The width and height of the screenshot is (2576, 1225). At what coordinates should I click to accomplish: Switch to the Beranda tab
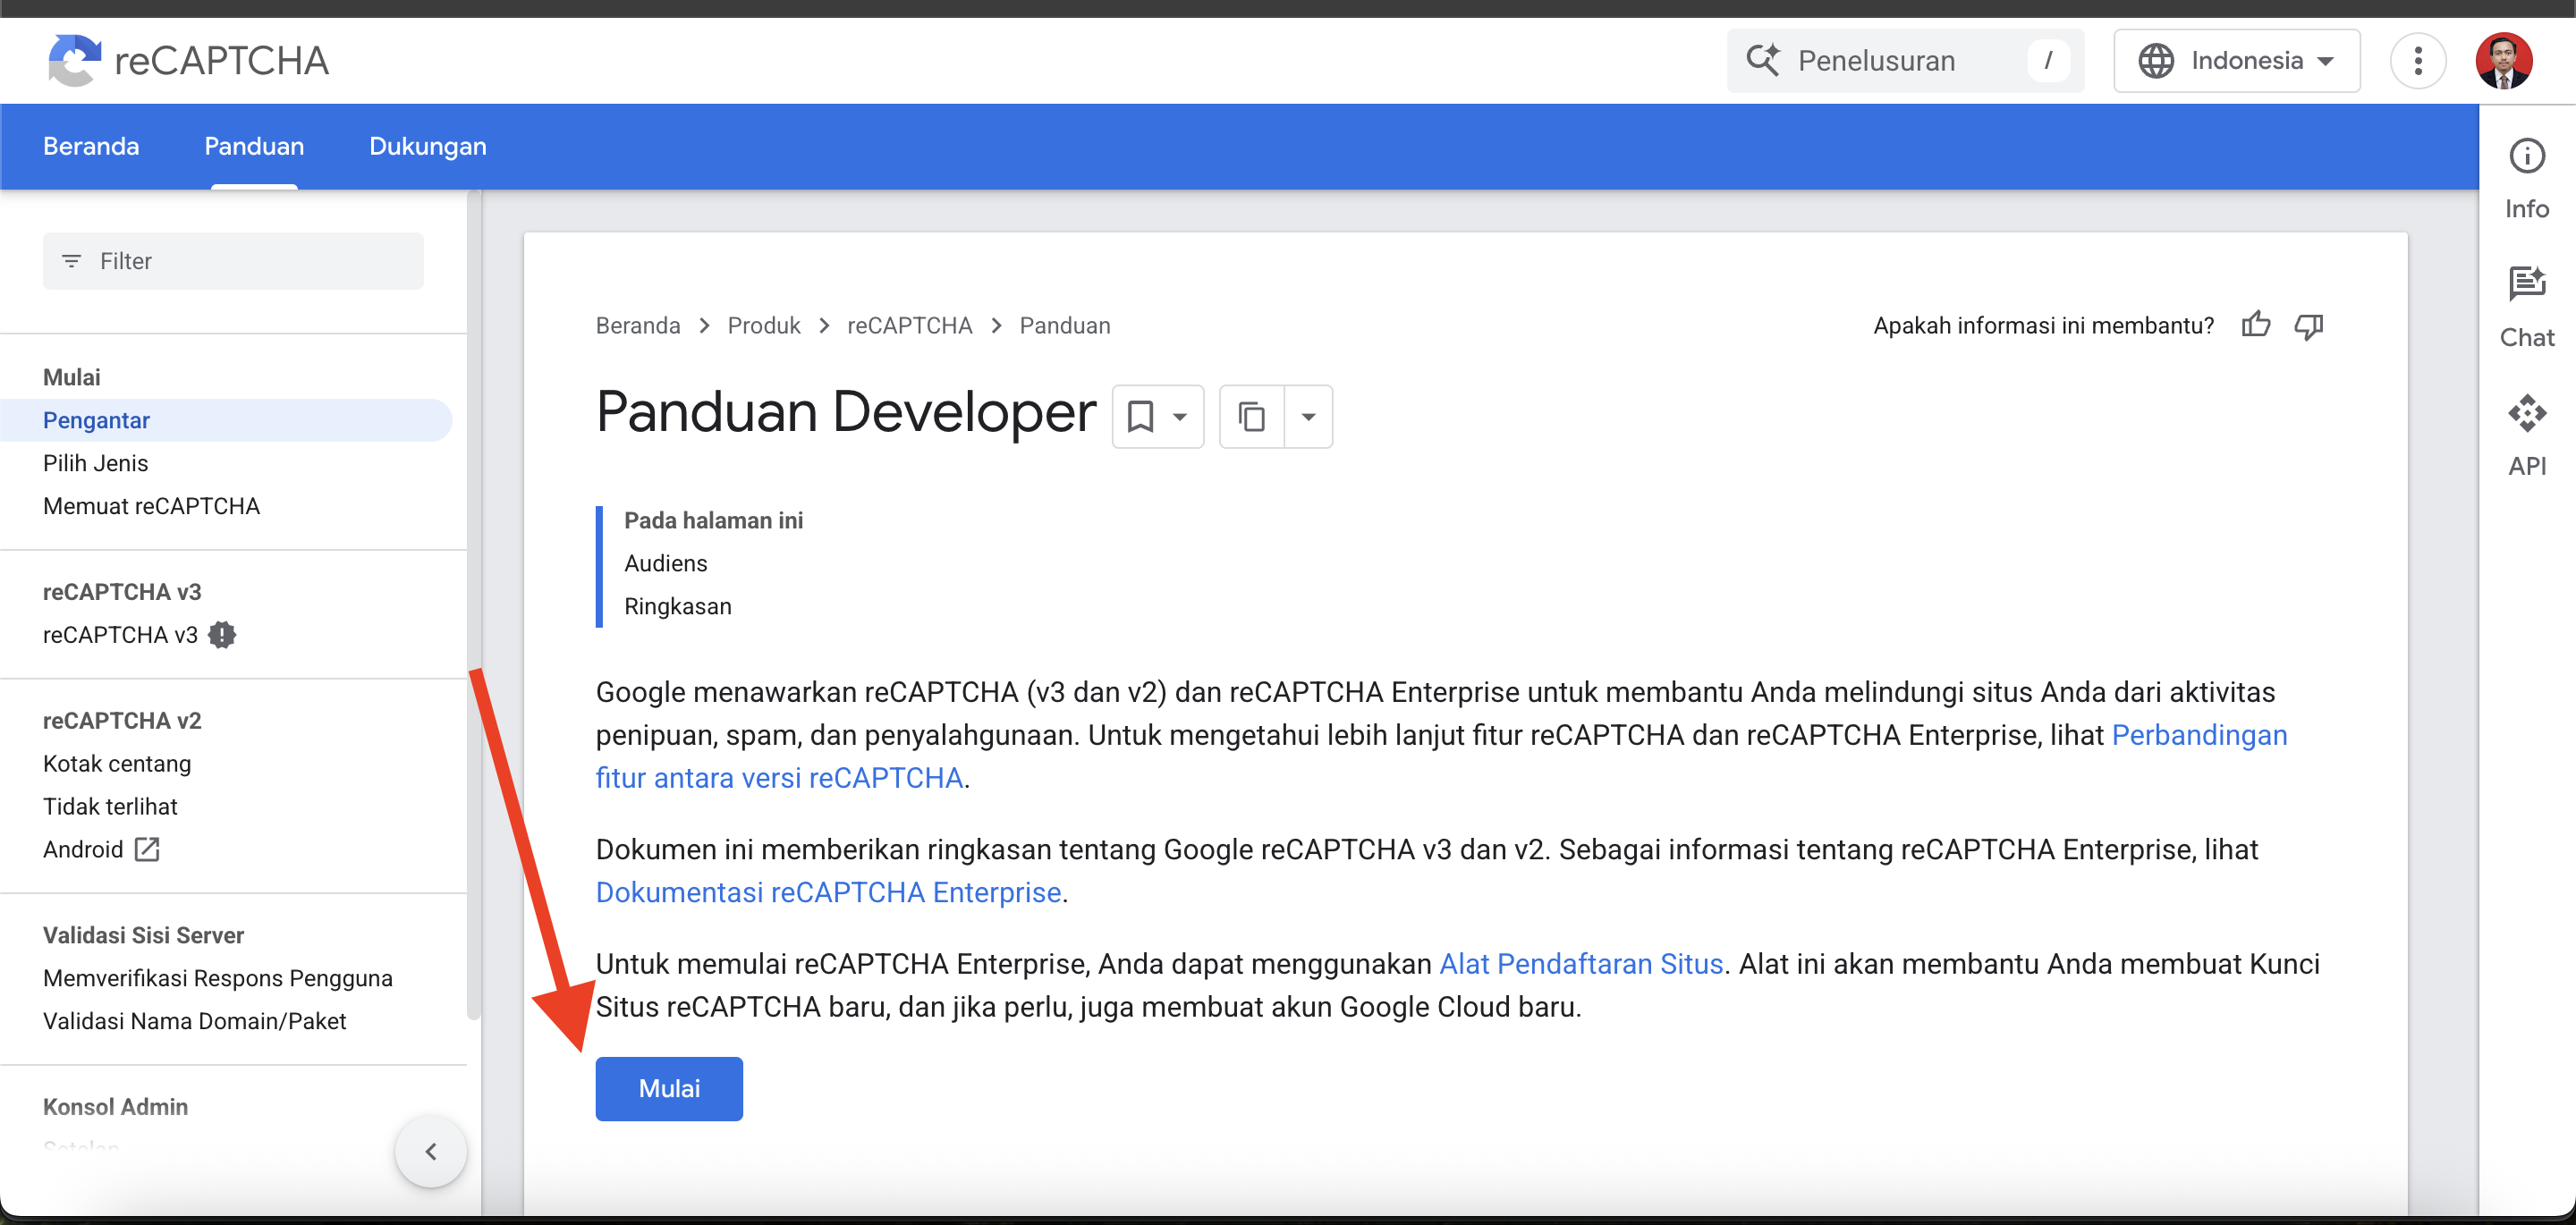[x=91, y=146]
